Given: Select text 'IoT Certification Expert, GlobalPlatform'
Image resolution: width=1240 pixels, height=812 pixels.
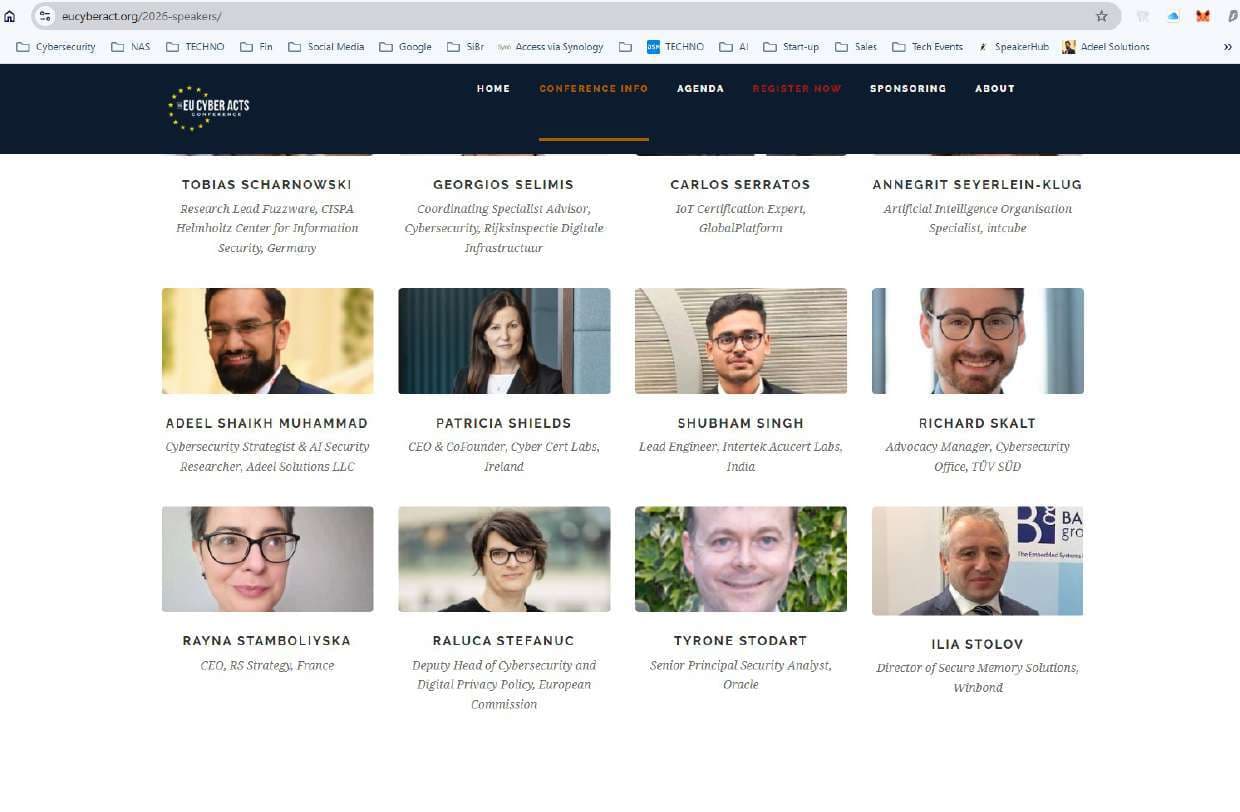Looking at the screenshot, I should (740, 219).
